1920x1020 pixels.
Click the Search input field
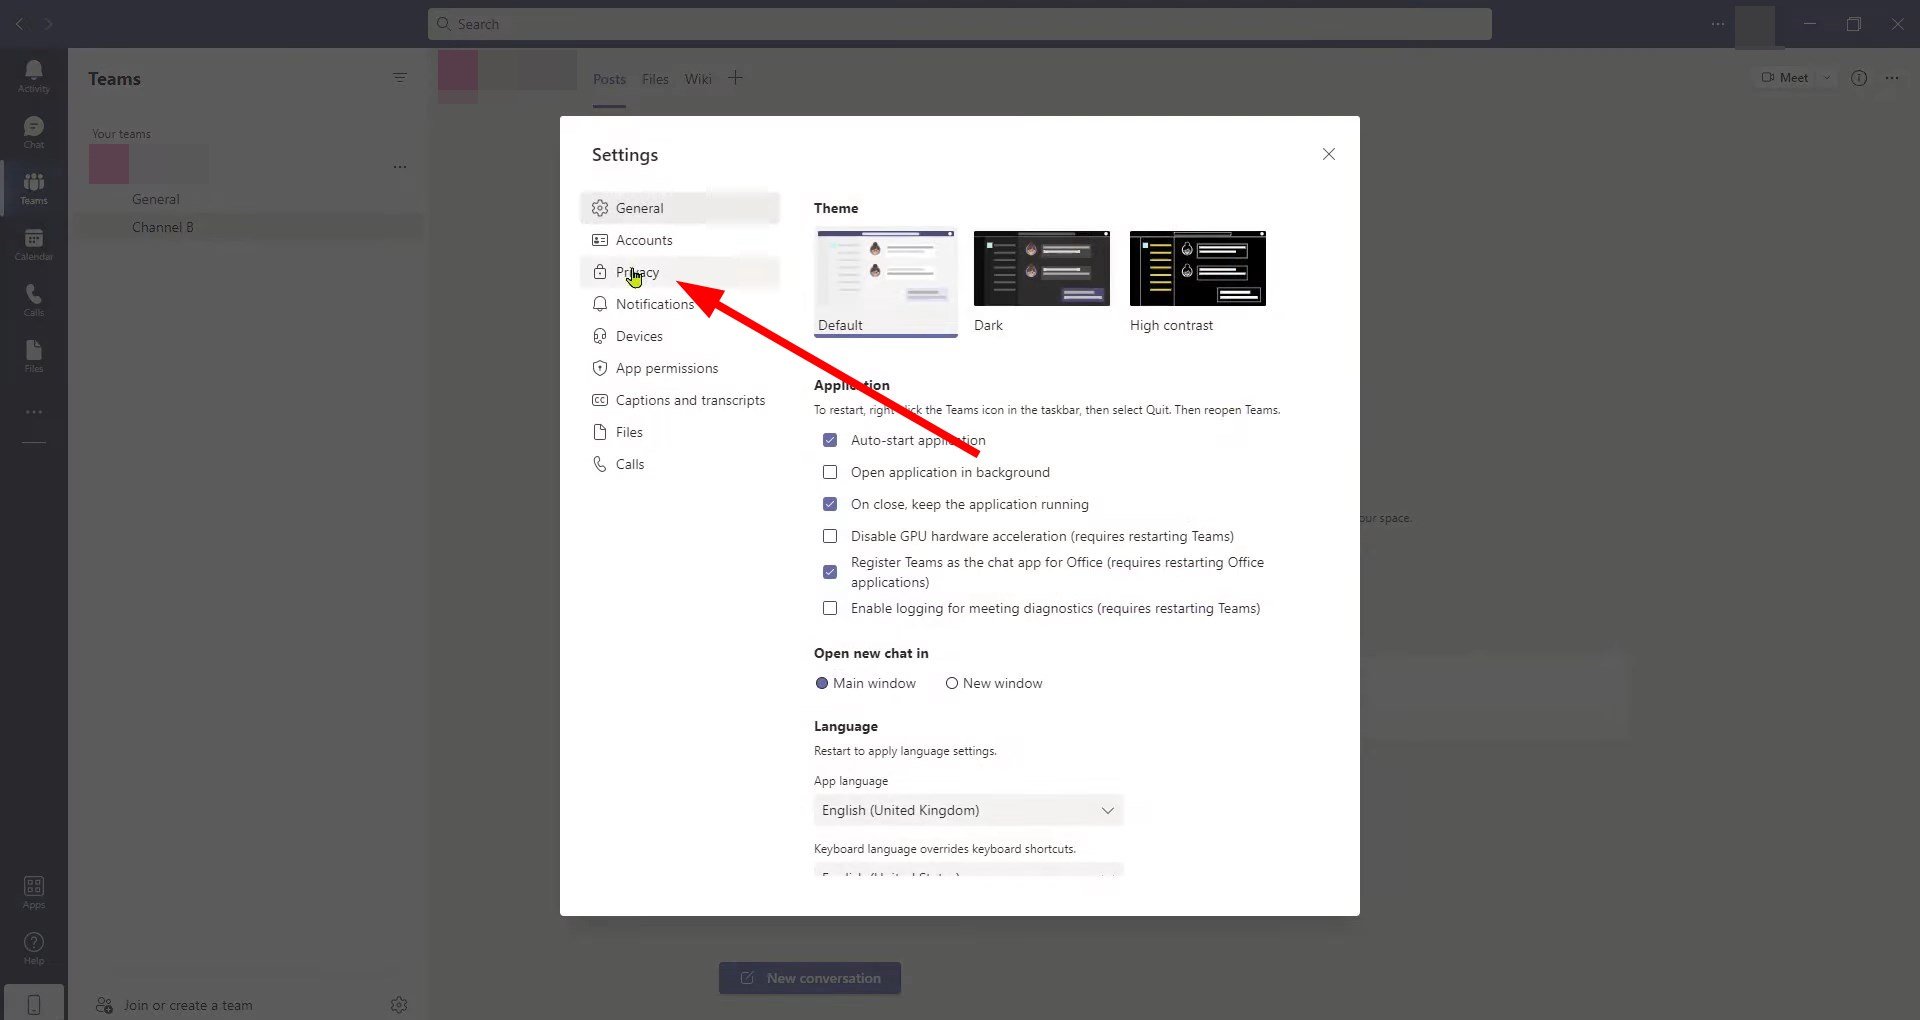click(x=960, y=24)
